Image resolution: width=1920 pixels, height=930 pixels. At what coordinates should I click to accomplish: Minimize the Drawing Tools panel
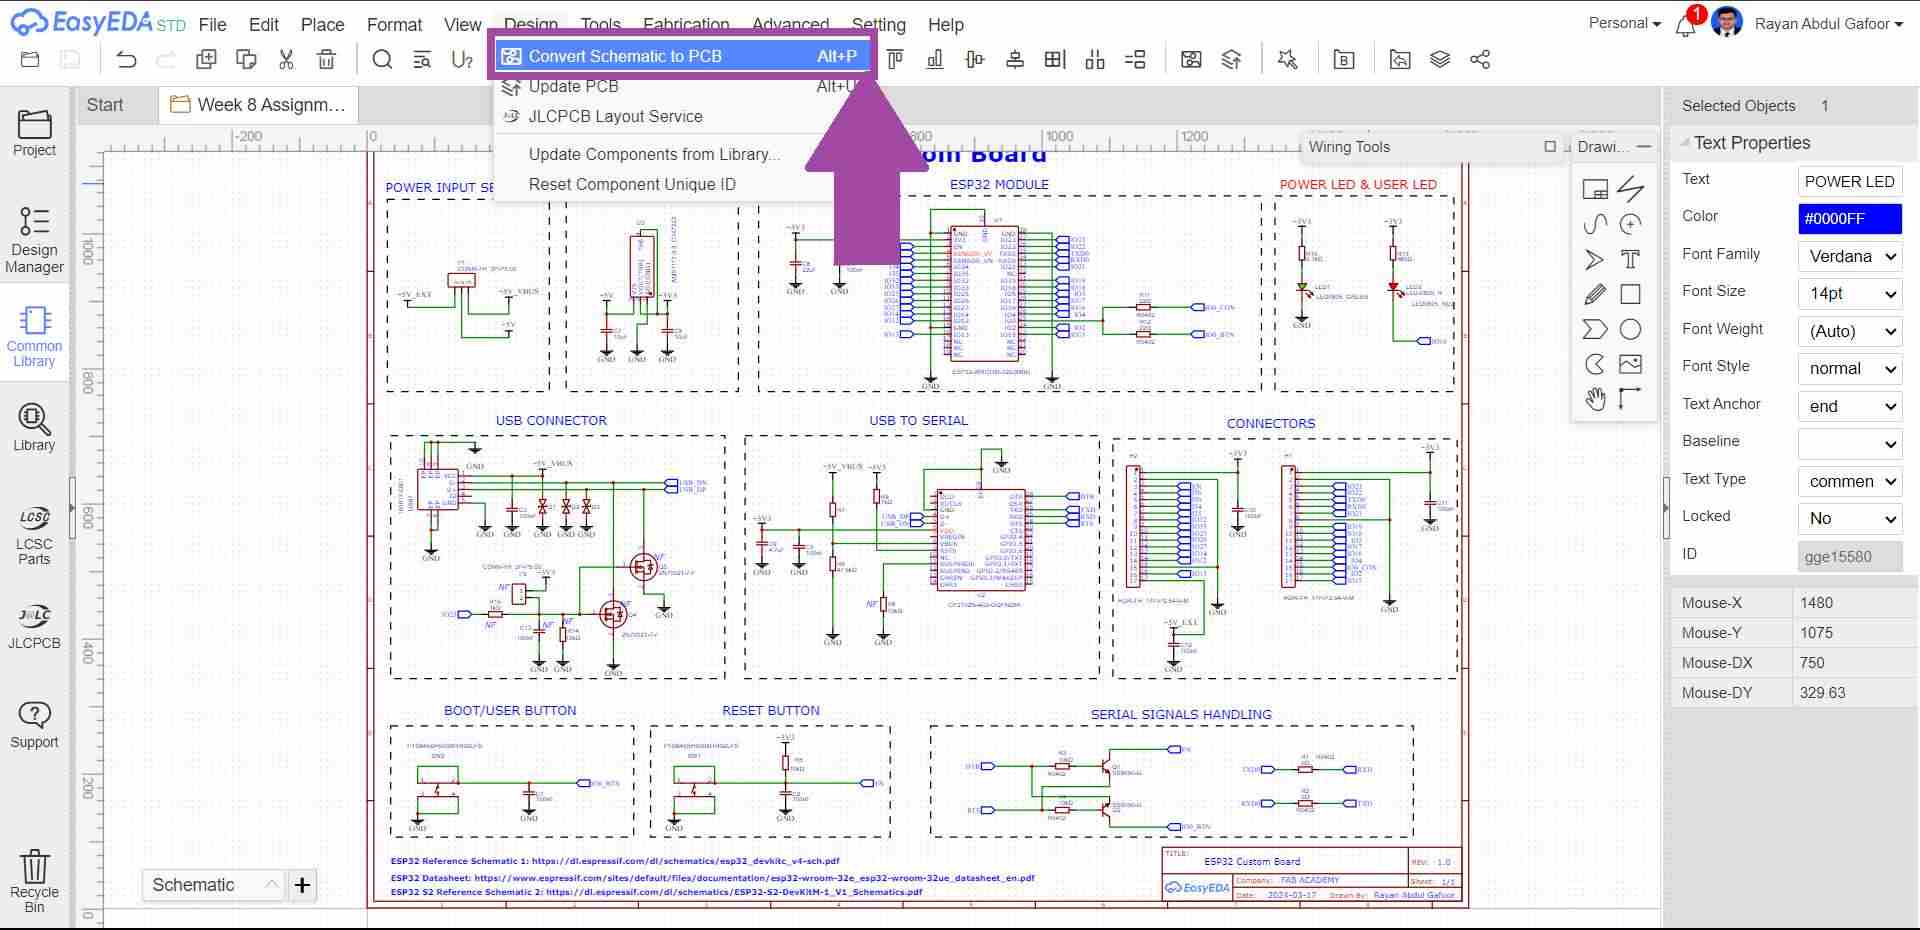point(1644,147)
